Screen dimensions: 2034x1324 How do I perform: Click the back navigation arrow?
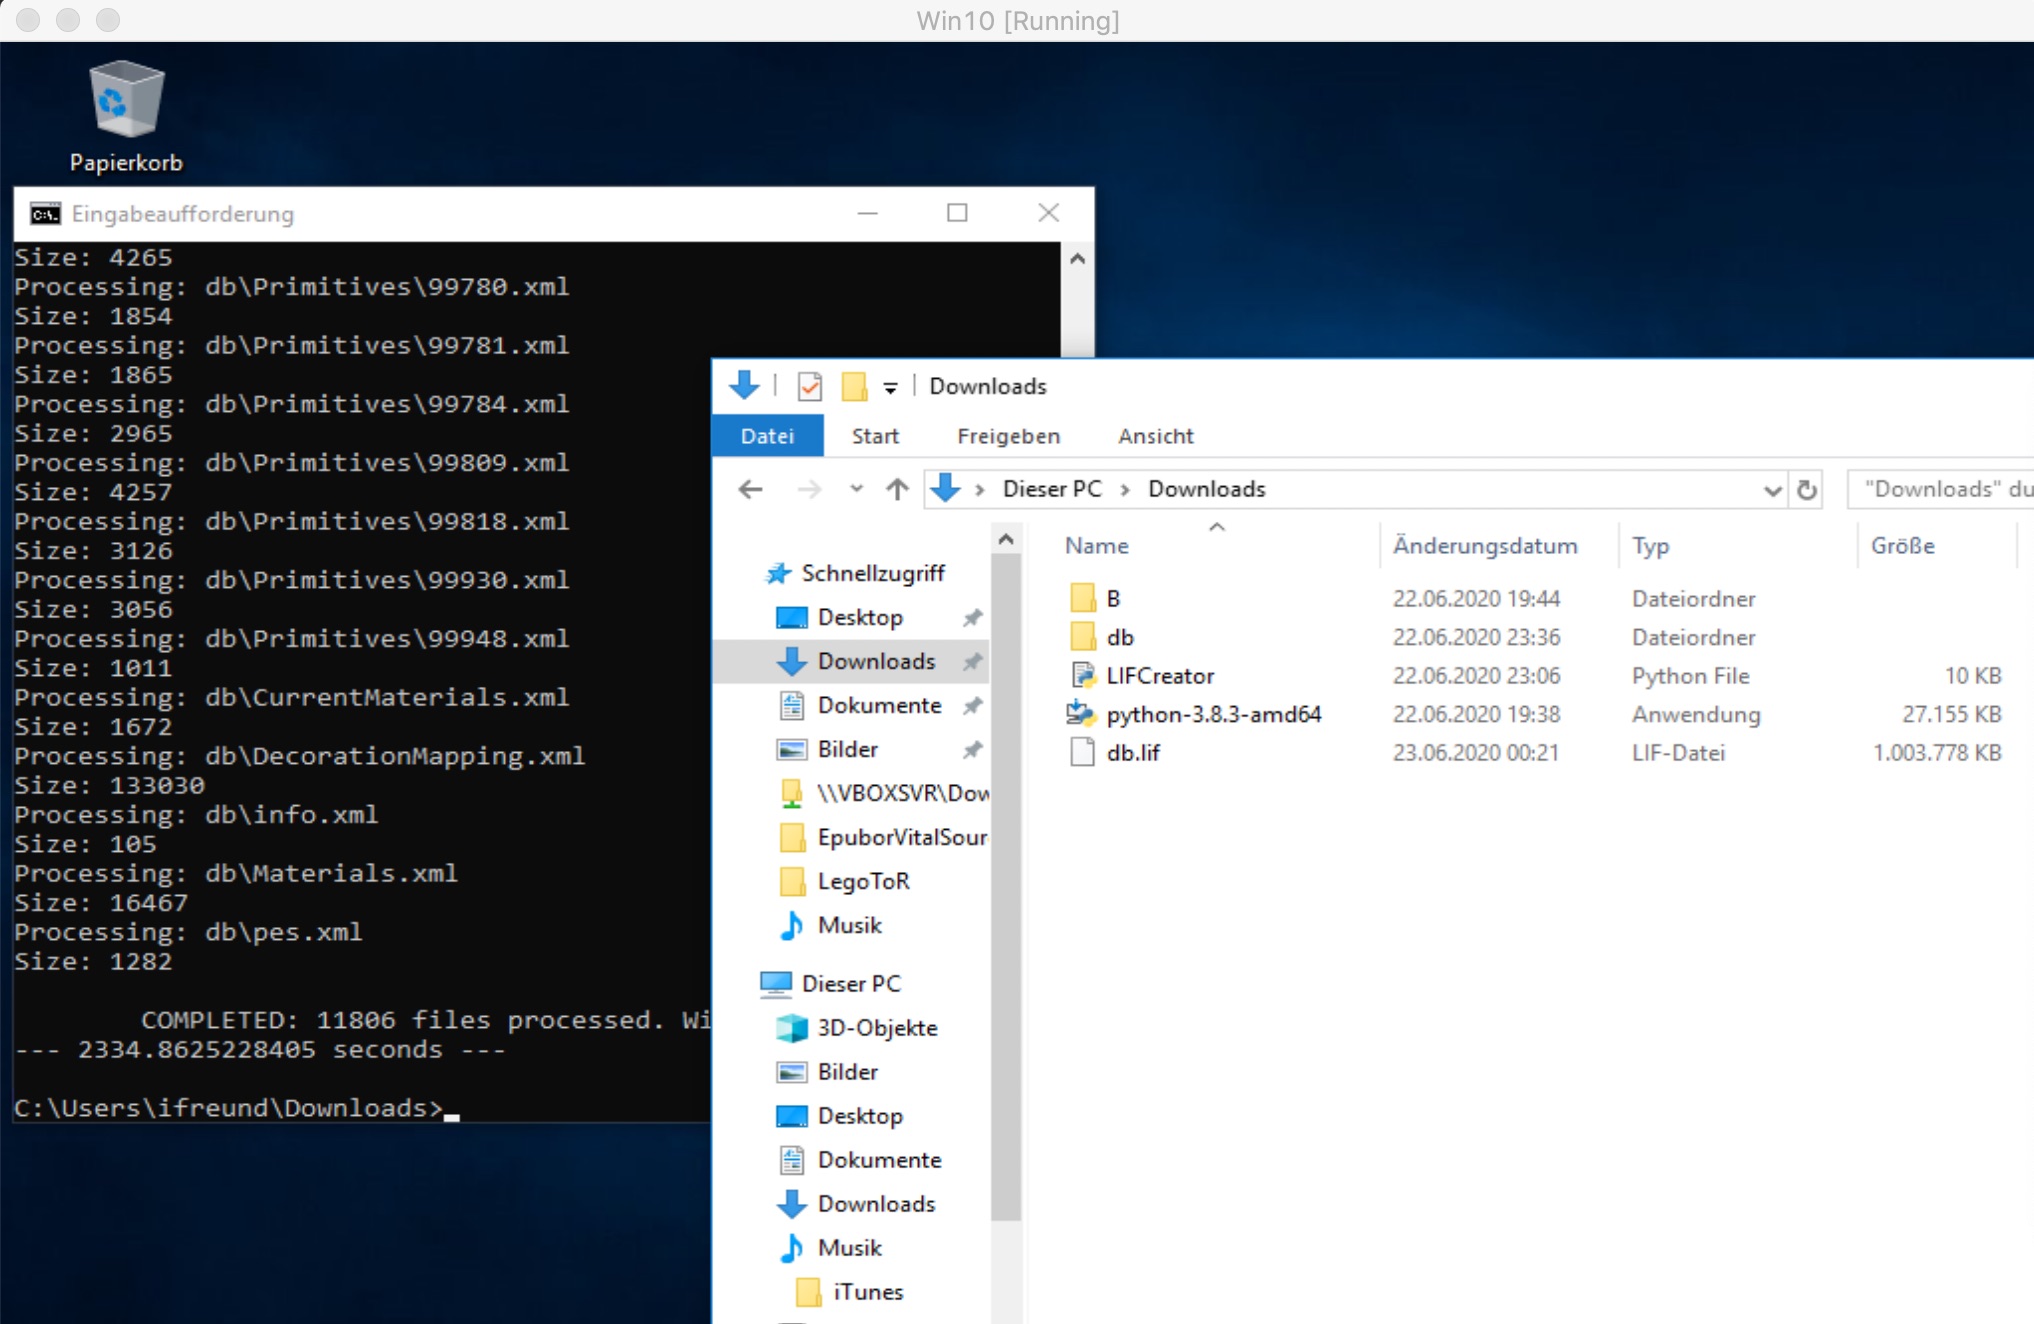750,490
